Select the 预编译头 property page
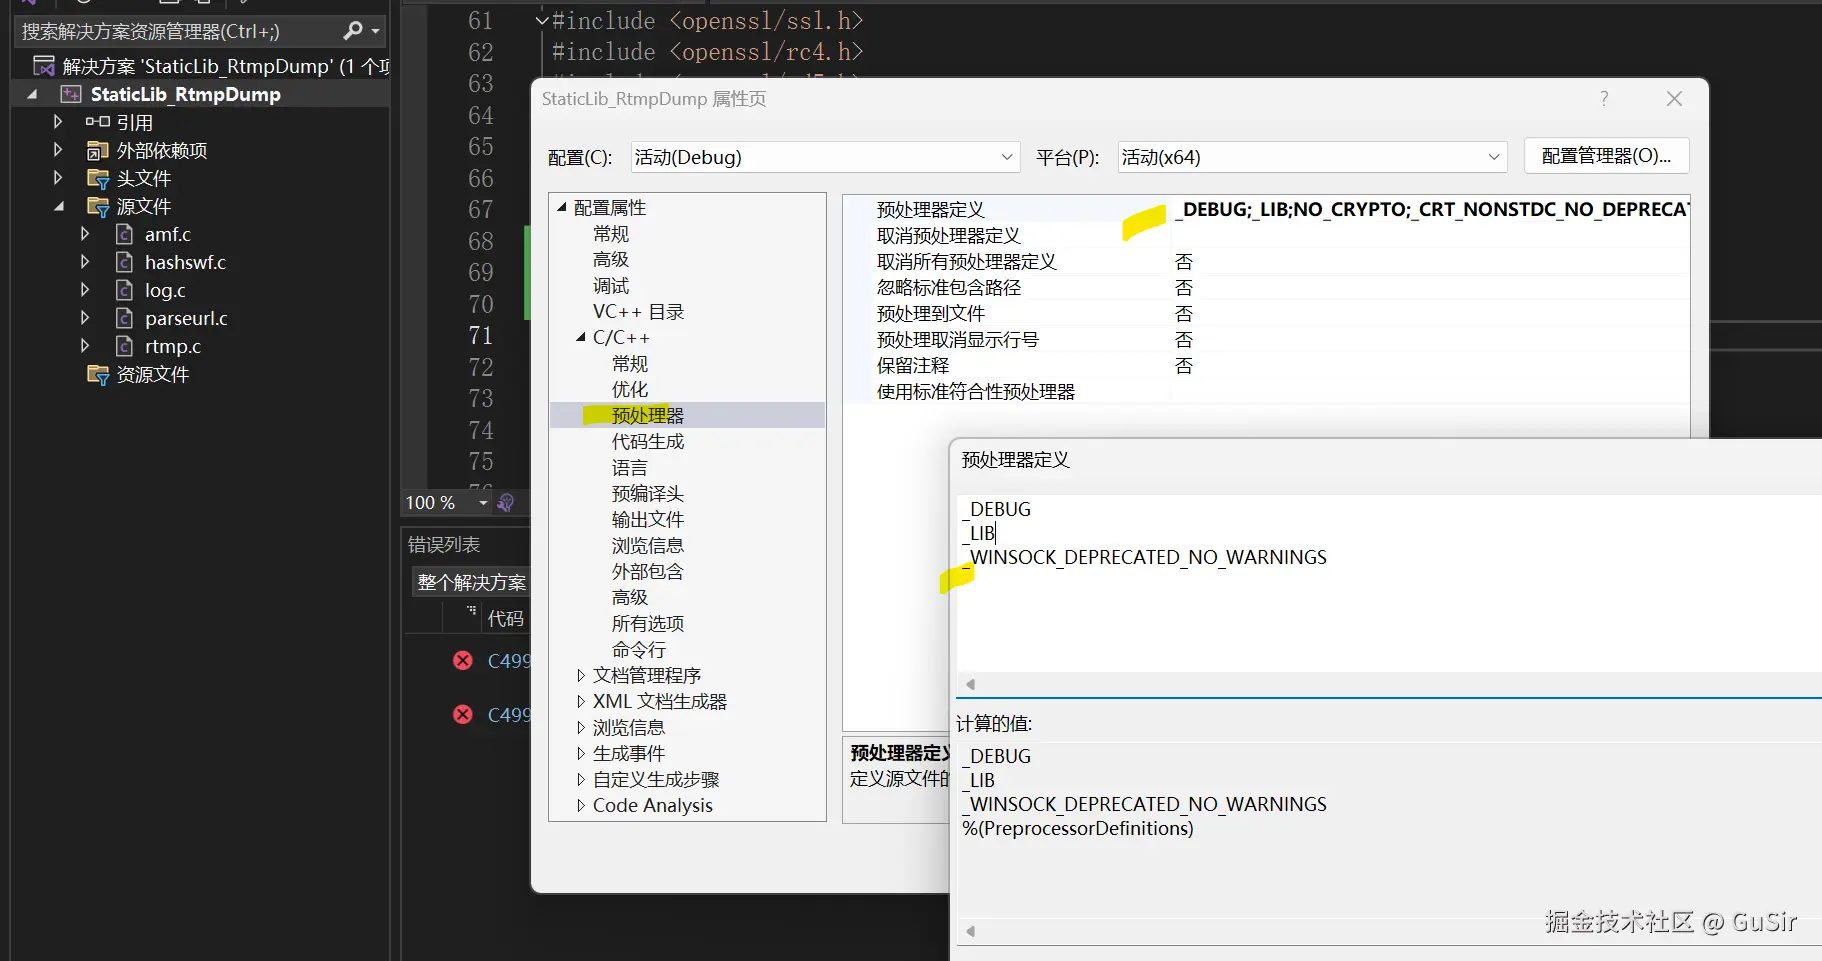This screenshot has height=961, width=1822. pyautogui.click(x=648, y=494)
